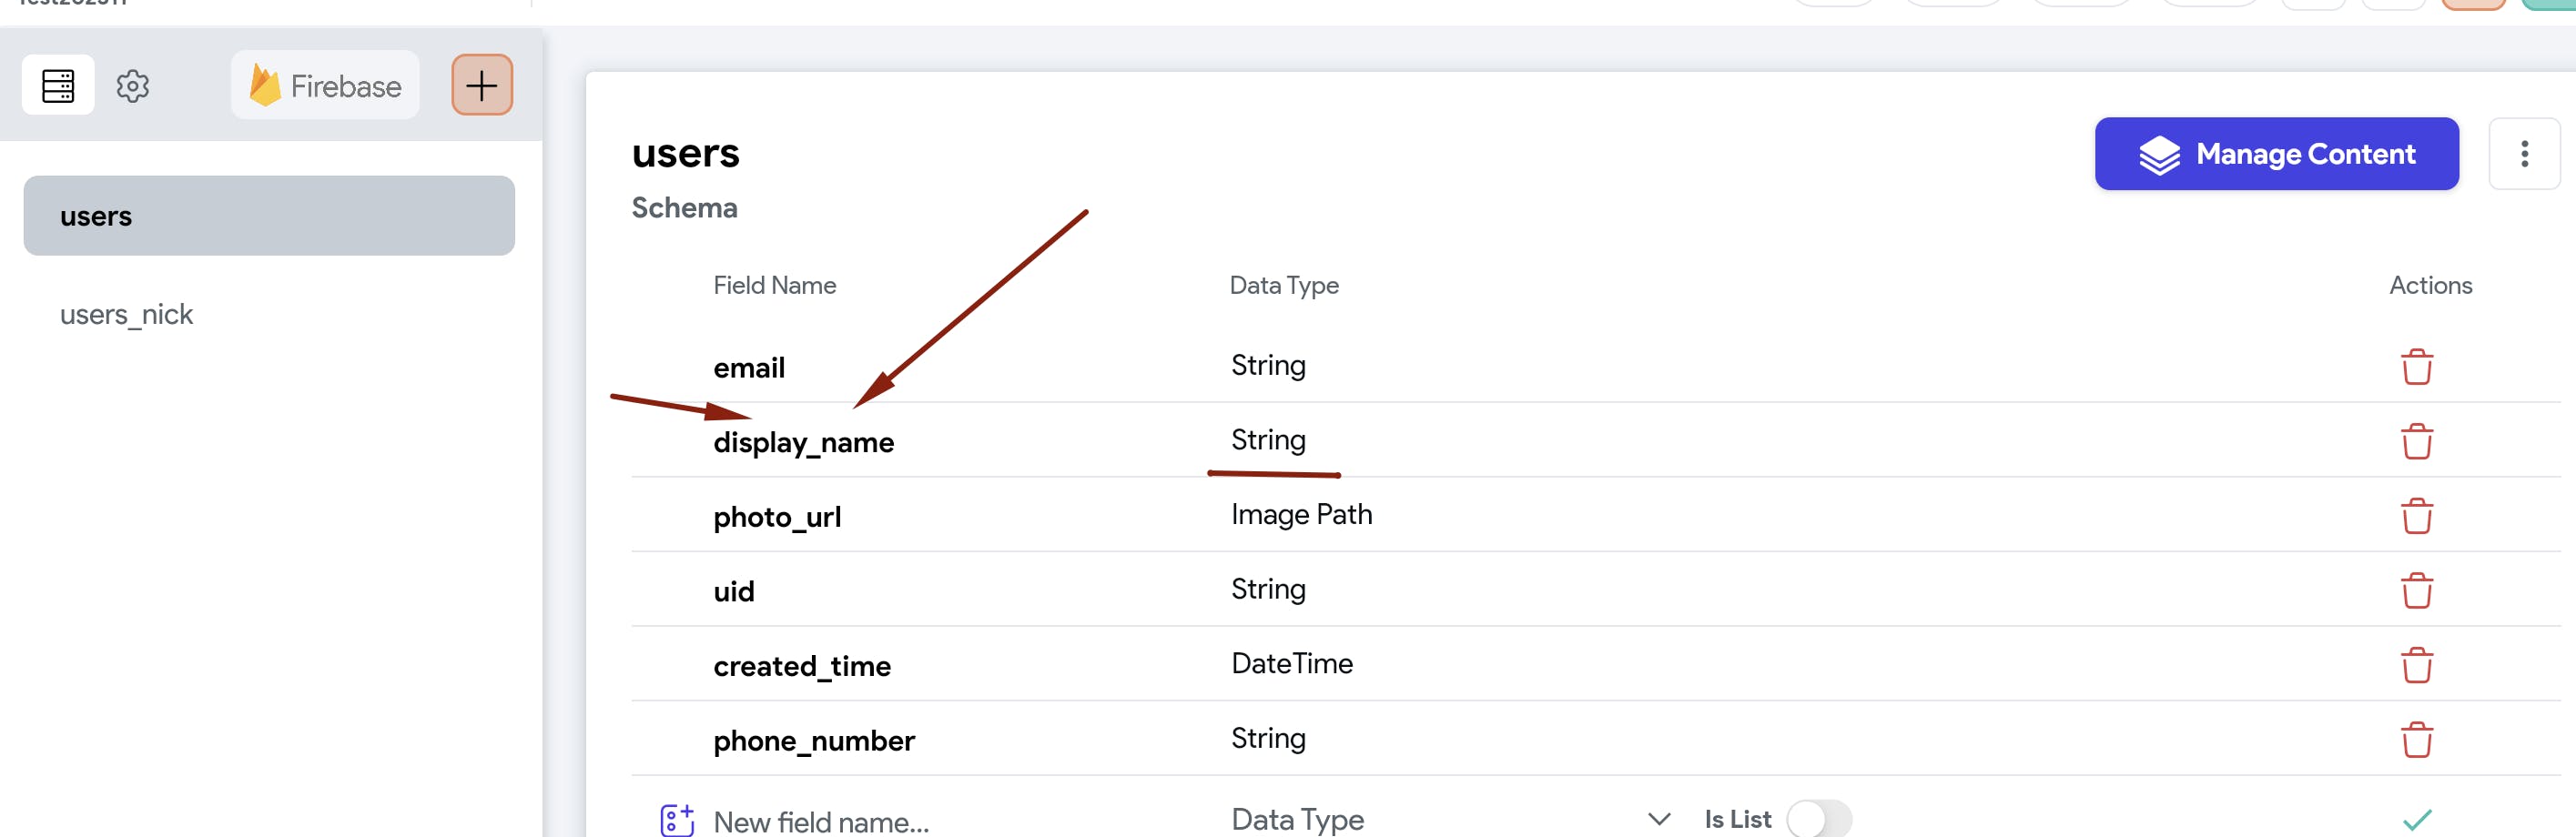Click the Image Path data type
2576x837 pixels.
tap(1301, 515)
